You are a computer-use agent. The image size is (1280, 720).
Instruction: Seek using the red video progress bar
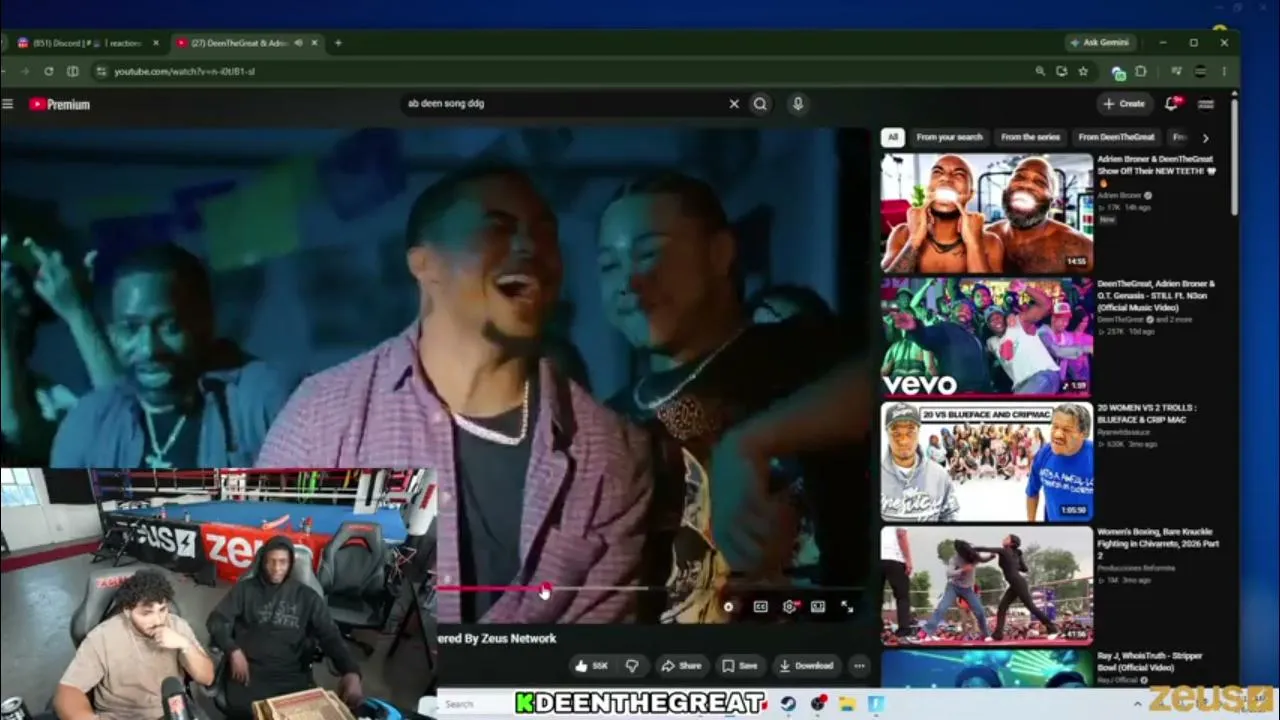650,588
